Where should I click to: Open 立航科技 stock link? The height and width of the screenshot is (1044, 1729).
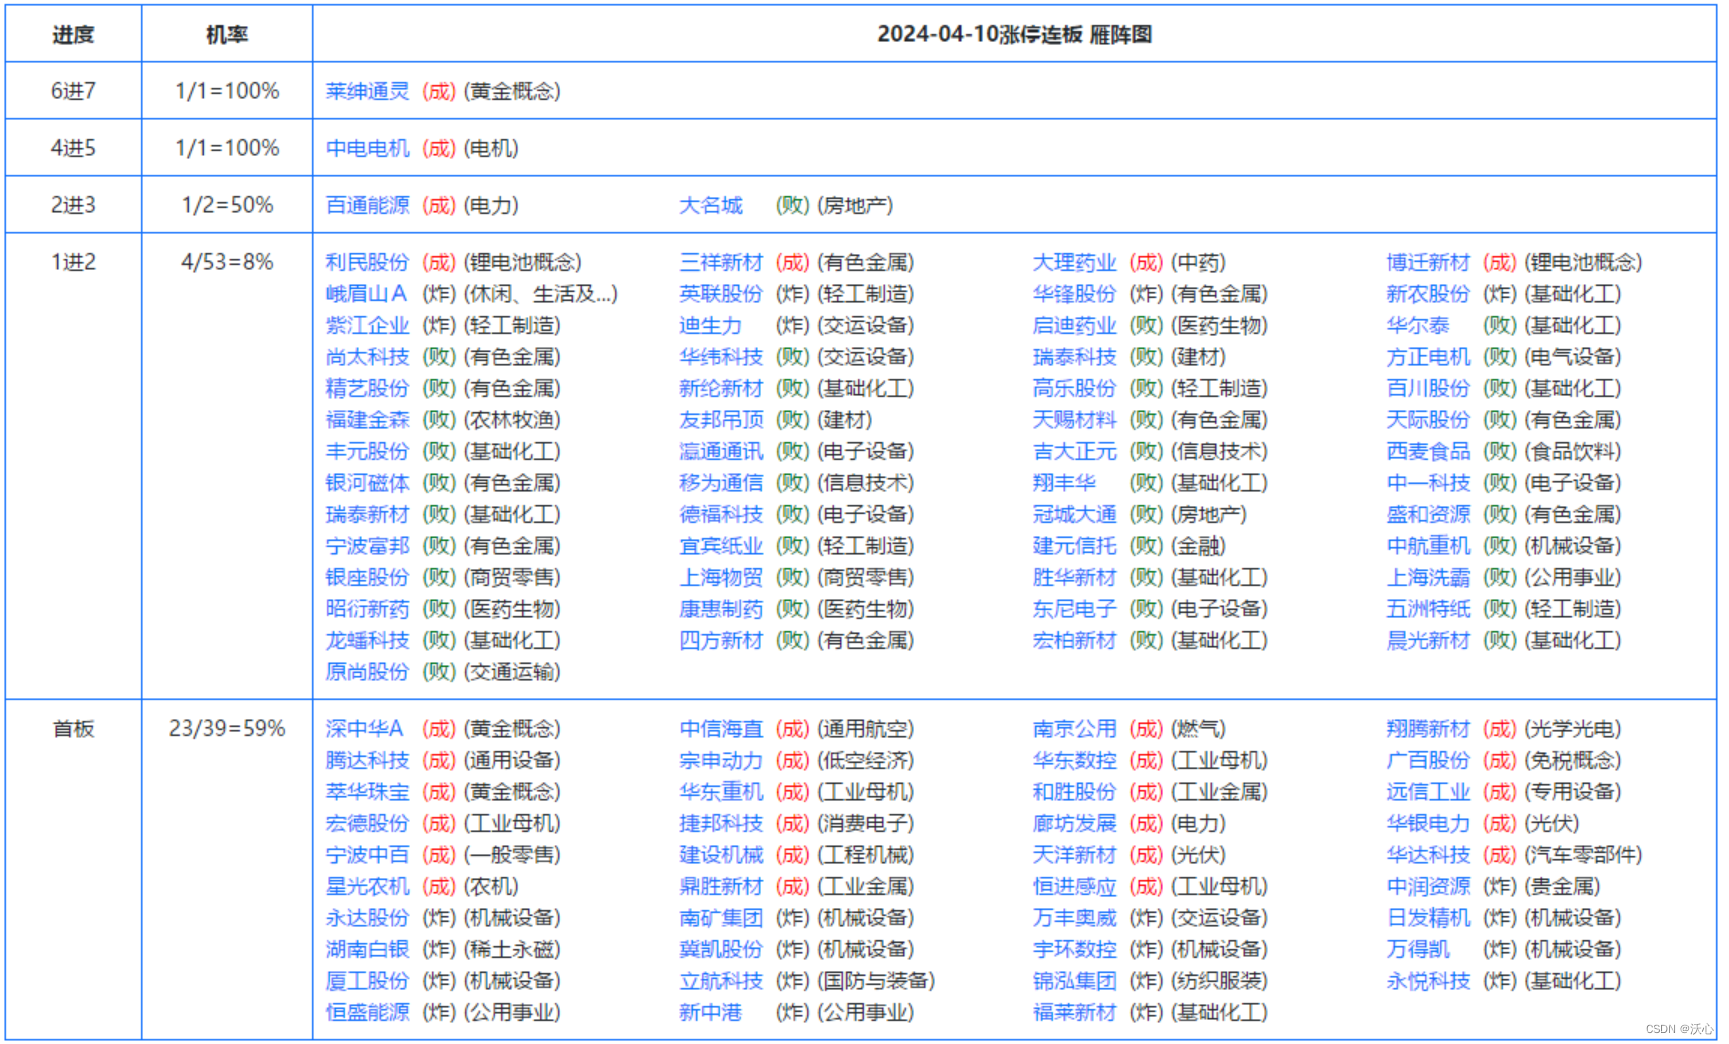pos(721,981)
